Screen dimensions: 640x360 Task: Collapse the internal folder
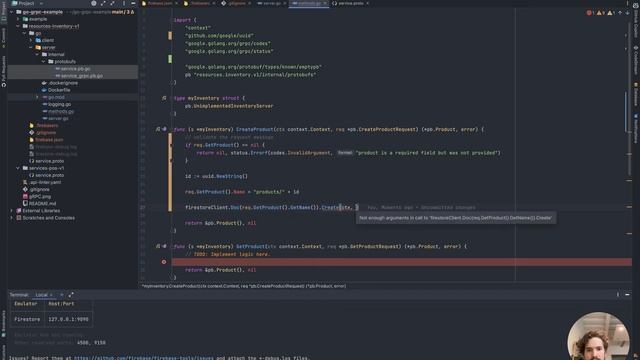tap(38, 54)
